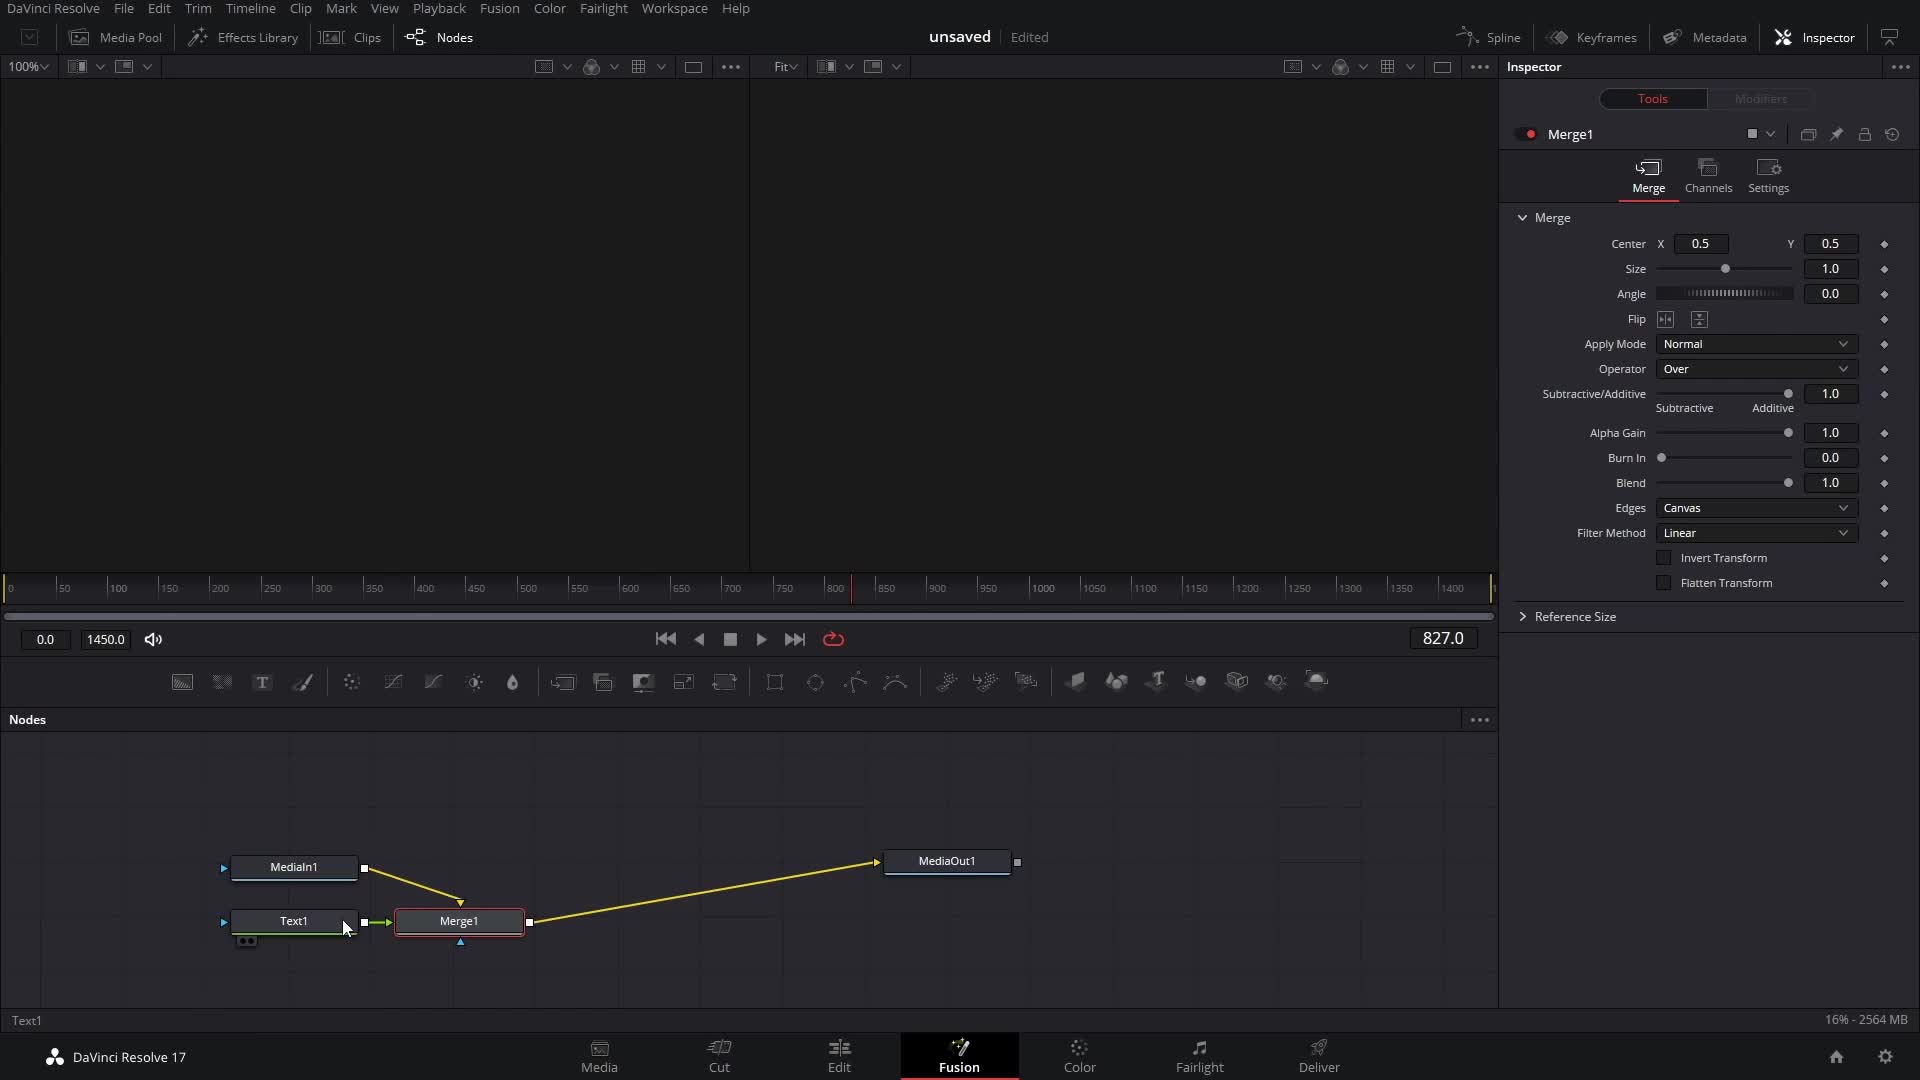1920x1080 pixels.
Task: Open the Apply Mode dropdown
Action: coord(1756,344)
